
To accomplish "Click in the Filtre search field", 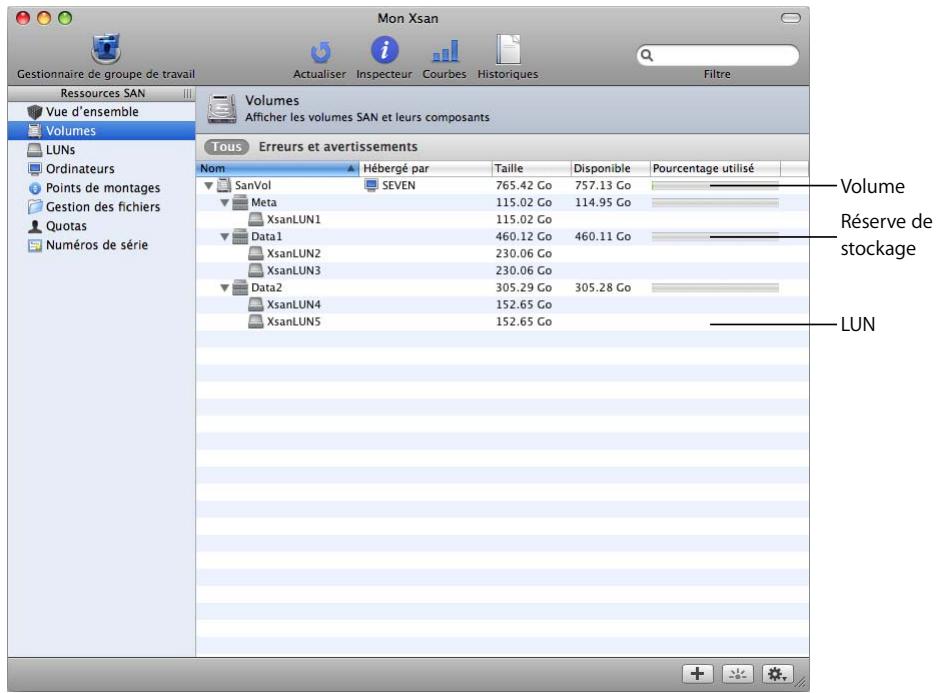I will click(x=718, y=56).
